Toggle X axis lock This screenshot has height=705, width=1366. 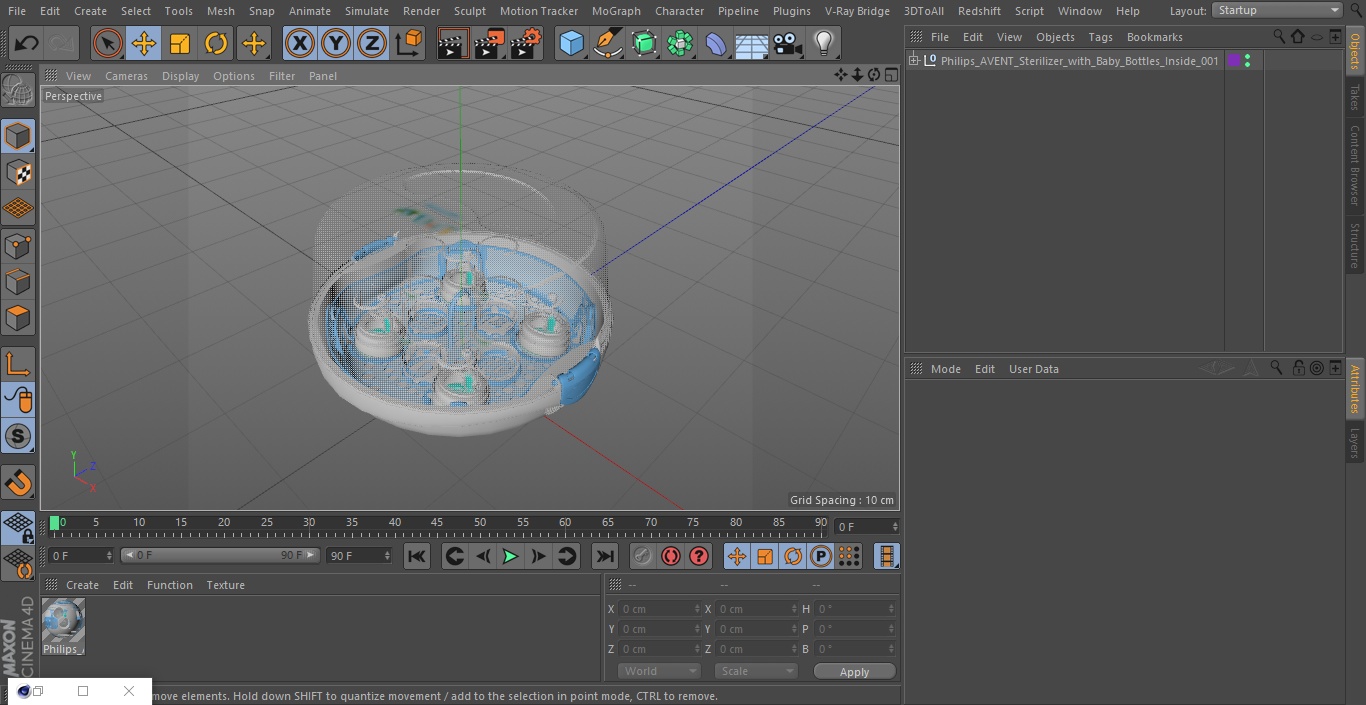point(300,43)
